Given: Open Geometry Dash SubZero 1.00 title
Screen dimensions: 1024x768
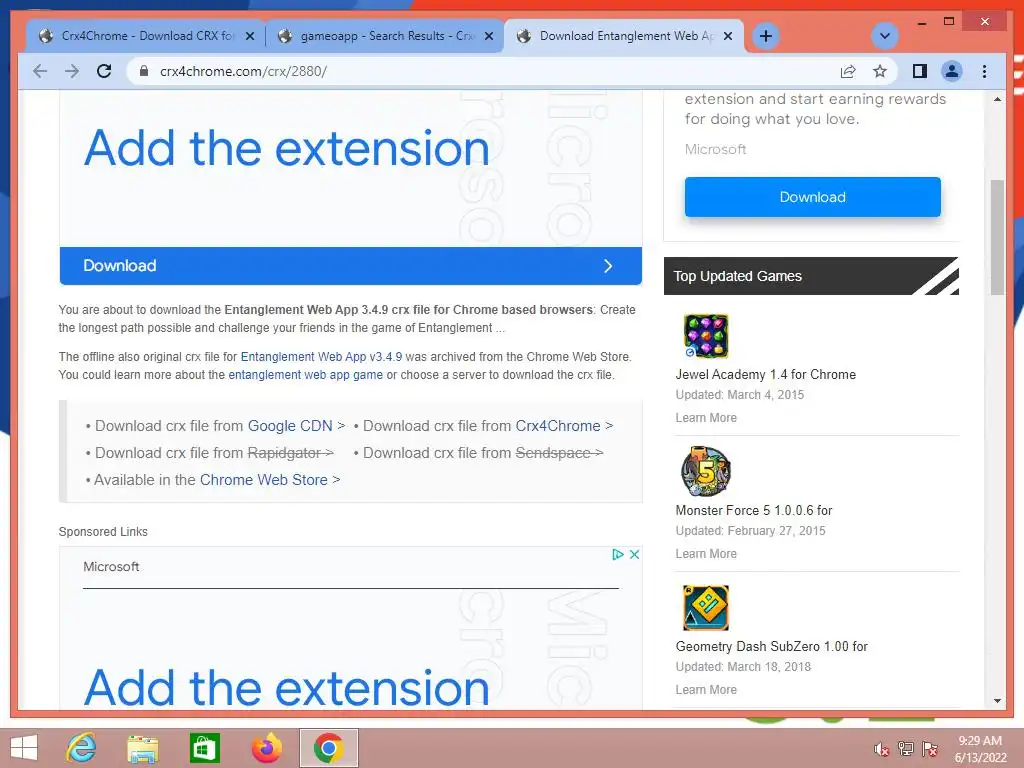Looking at the screenshot, I should (x=771, y=646).
